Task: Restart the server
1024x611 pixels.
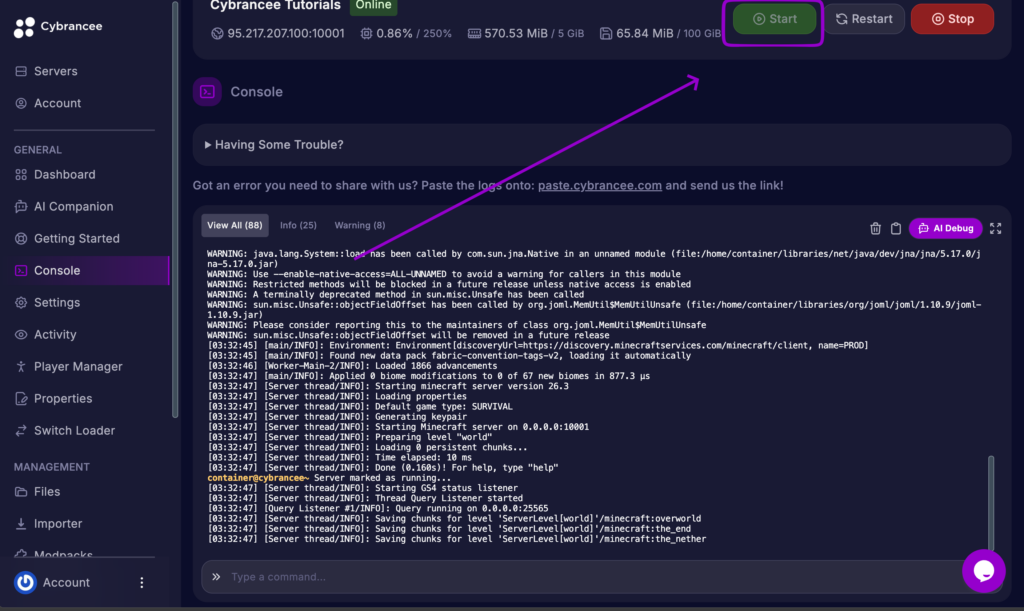Action: (864, 19)
